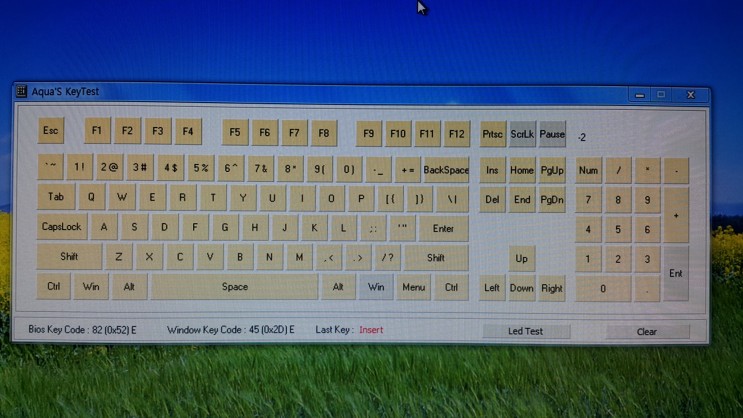Click the Z key tile
This screenshot has height=418, width=743.
click(119, 257)
